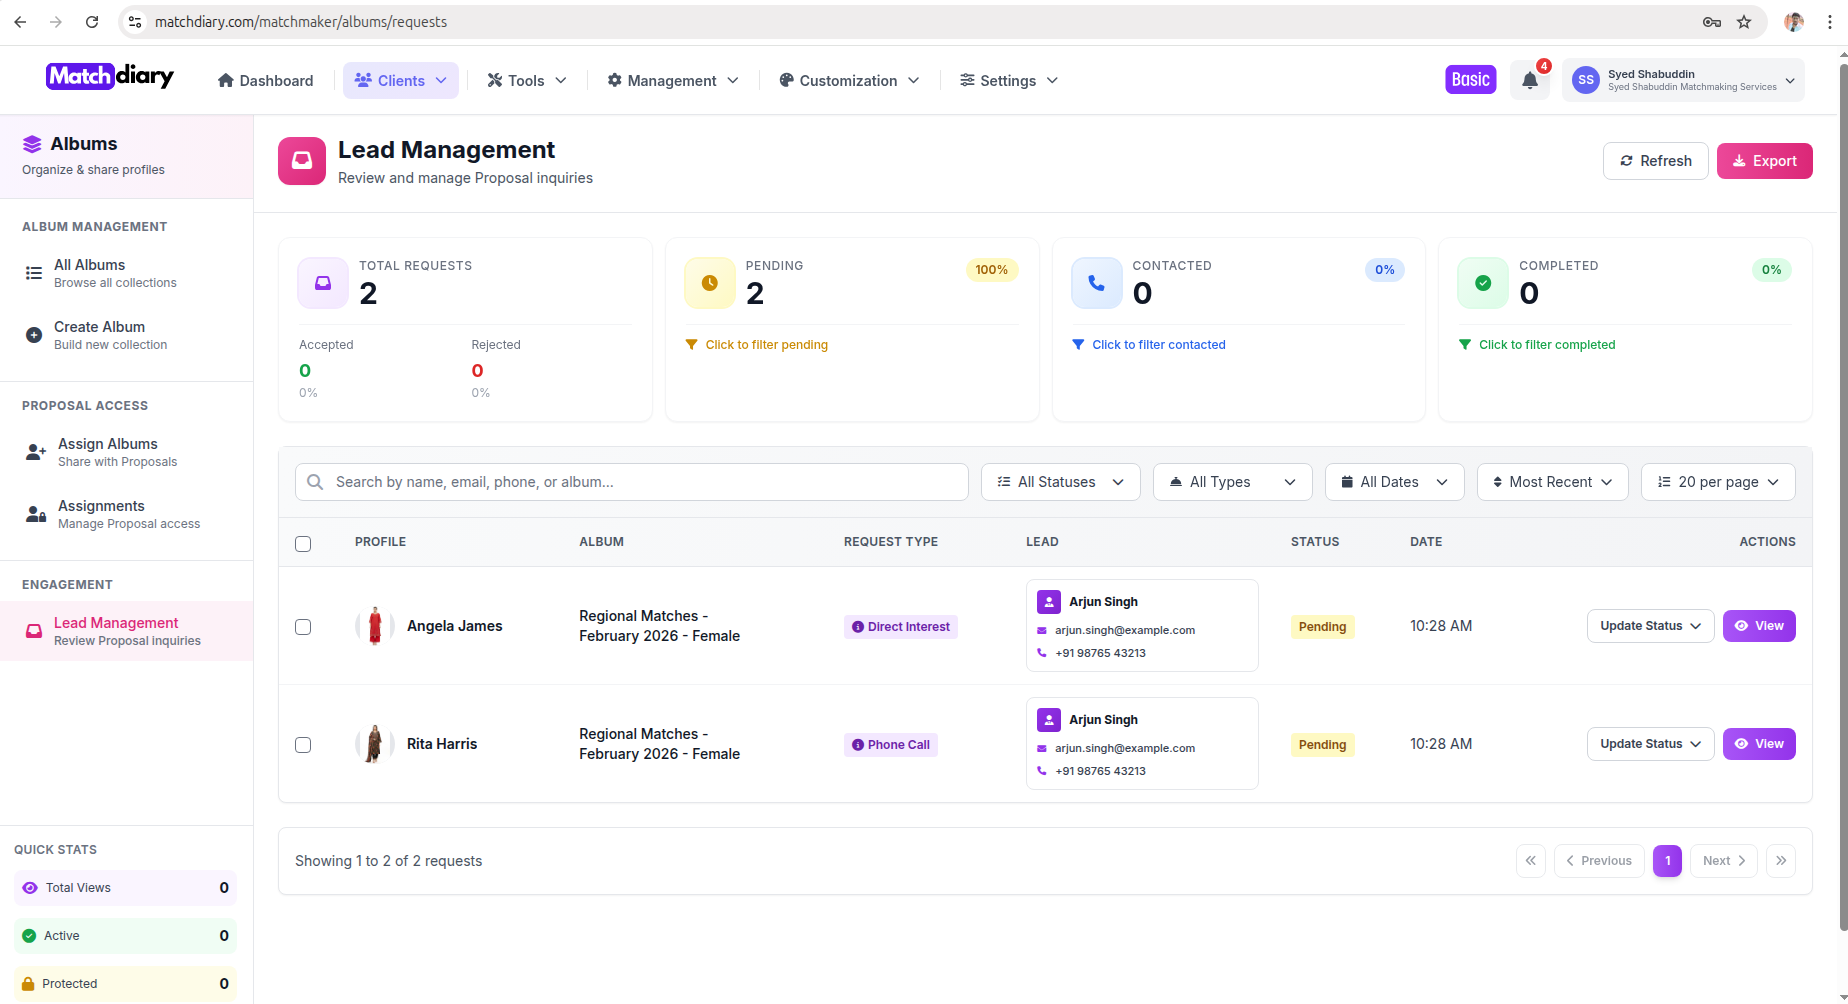The width and height of the screenshot is (1848, 1004).
Task: Click the blue Contacted phone icon
Action: click(x=1096, y=283)
